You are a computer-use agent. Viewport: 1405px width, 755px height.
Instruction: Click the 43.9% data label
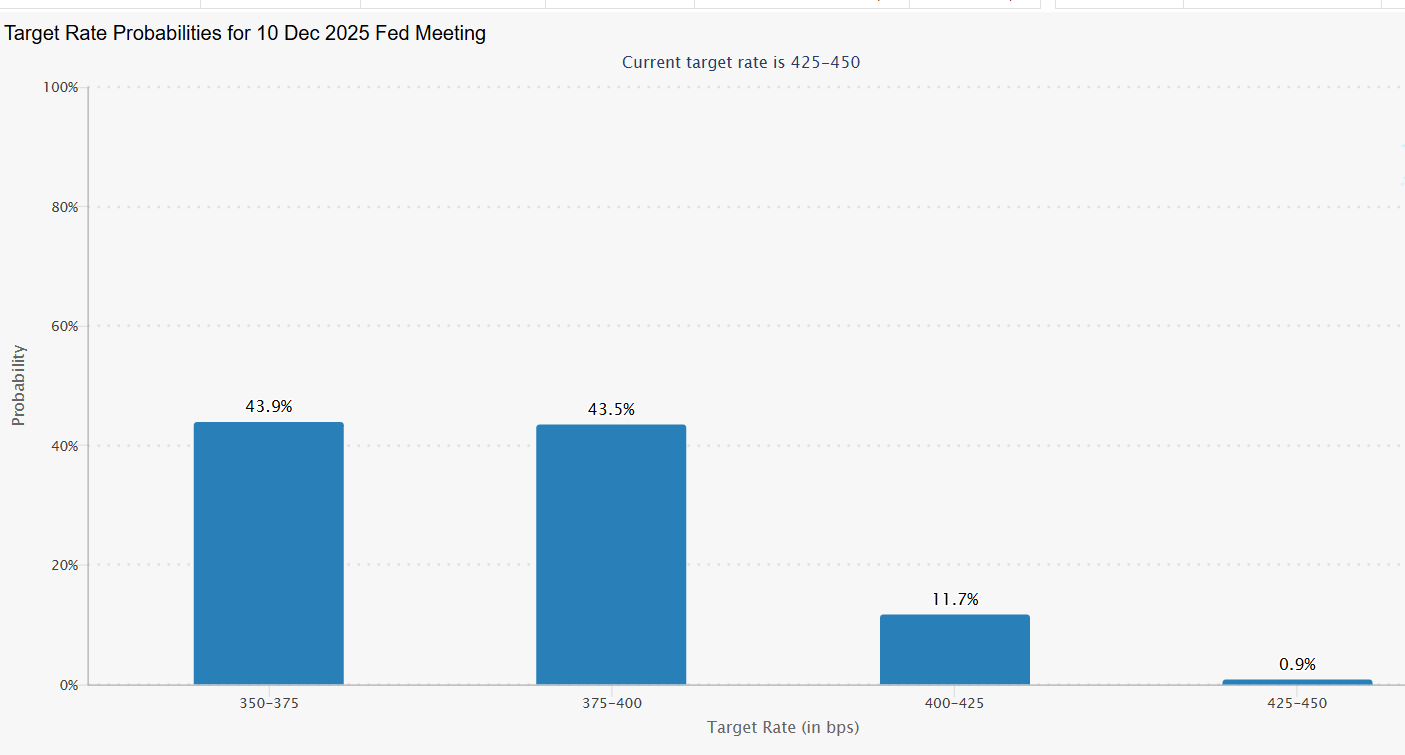(269, 407)
